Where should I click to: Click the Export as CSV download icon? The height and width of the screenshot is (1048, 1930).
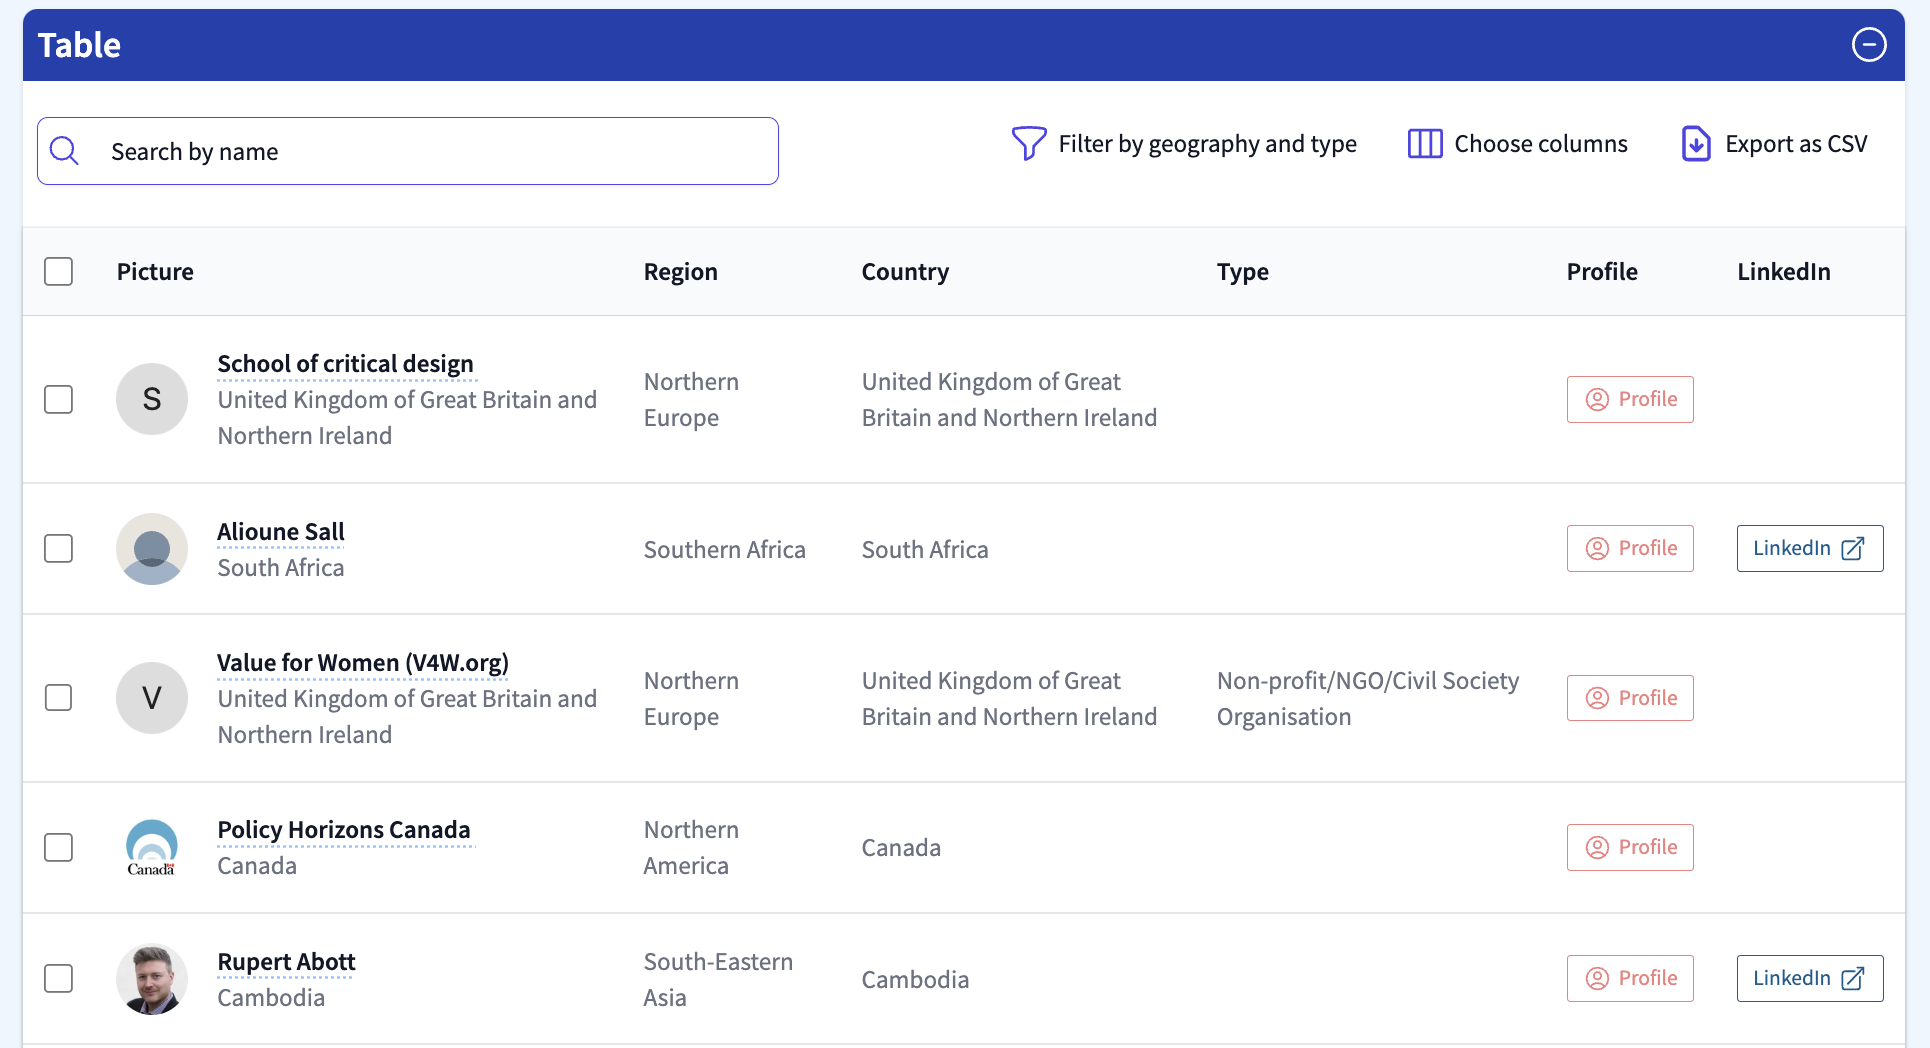1695,144
